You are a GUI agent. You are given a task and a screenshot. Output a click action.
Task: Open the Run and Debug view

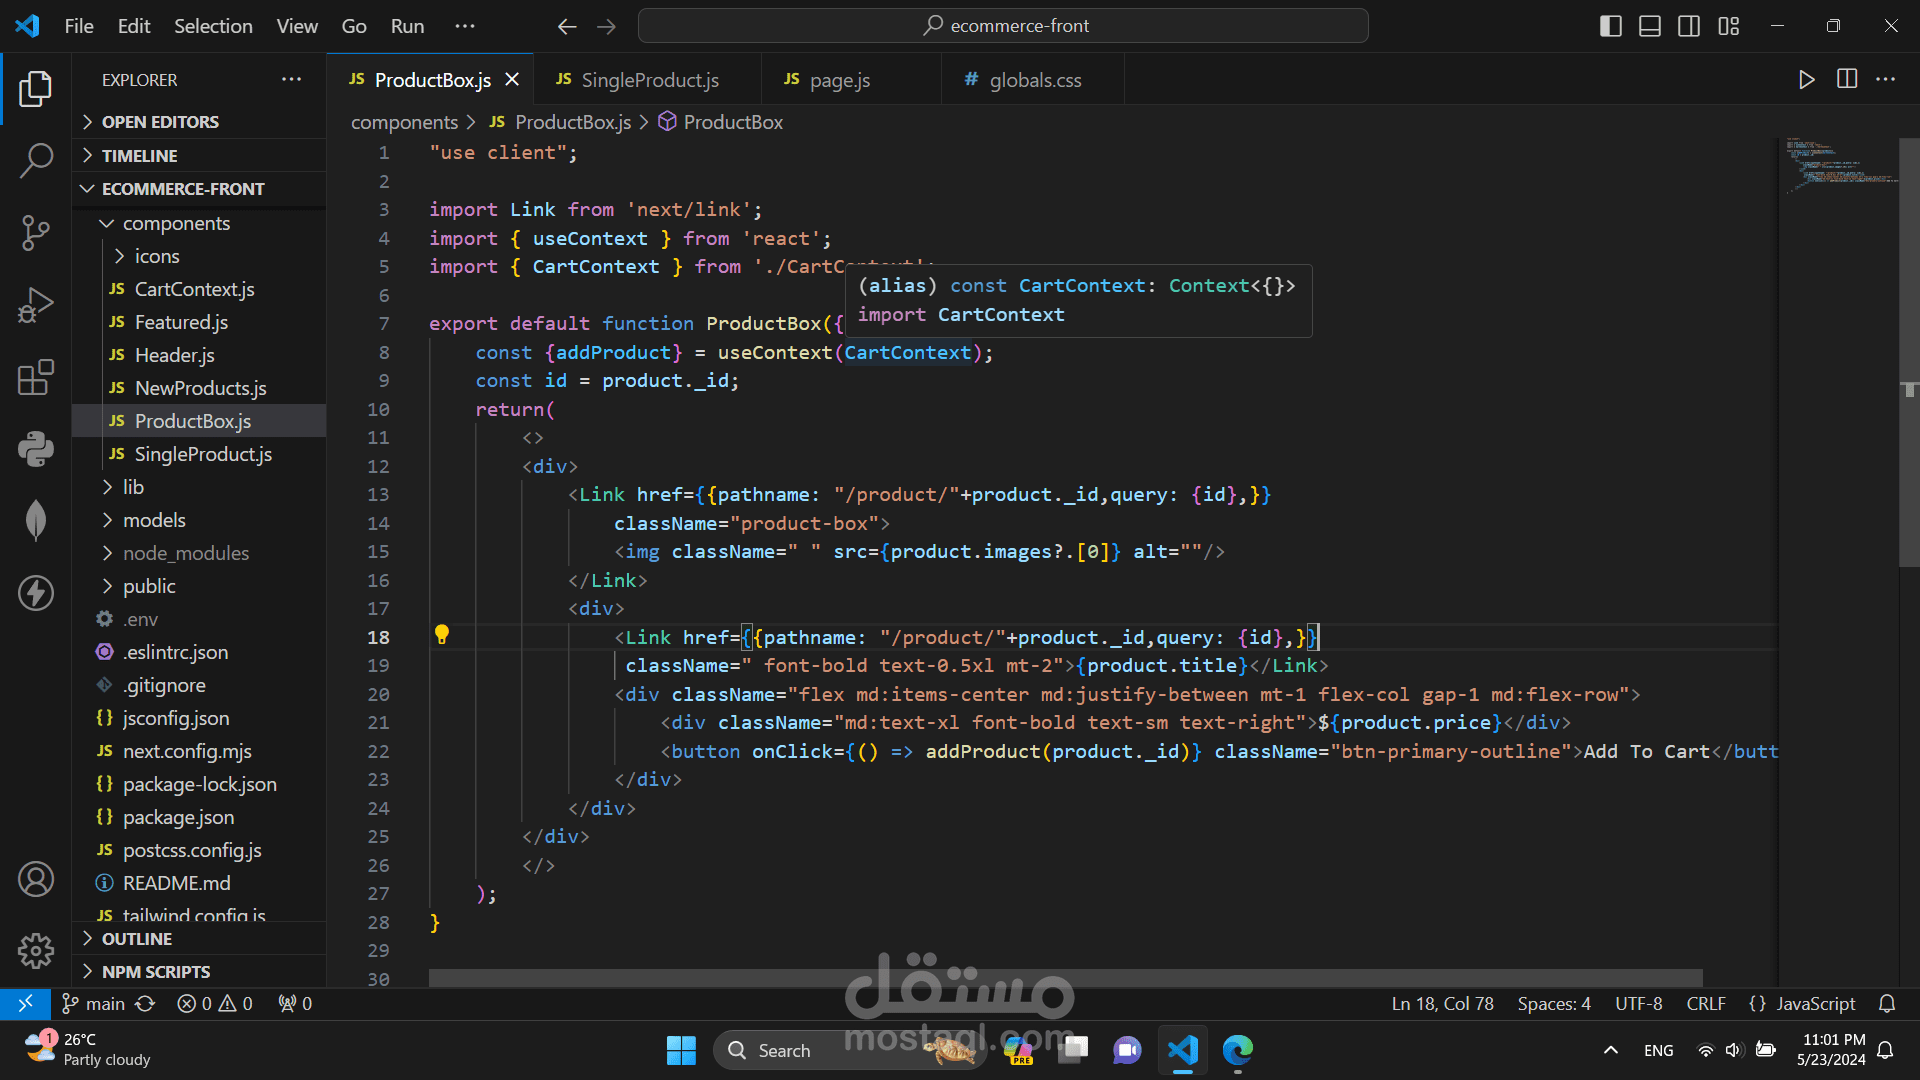coord(36,305)
